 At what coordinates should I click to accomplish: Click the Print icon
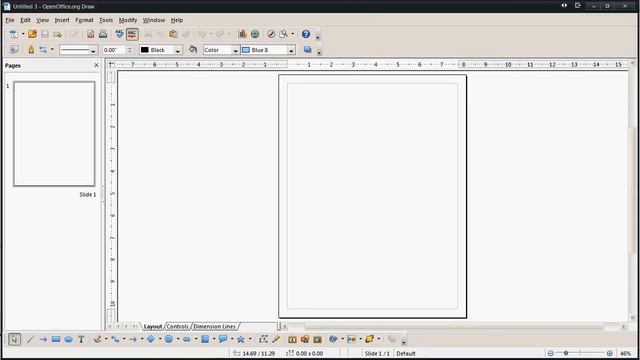103,34
